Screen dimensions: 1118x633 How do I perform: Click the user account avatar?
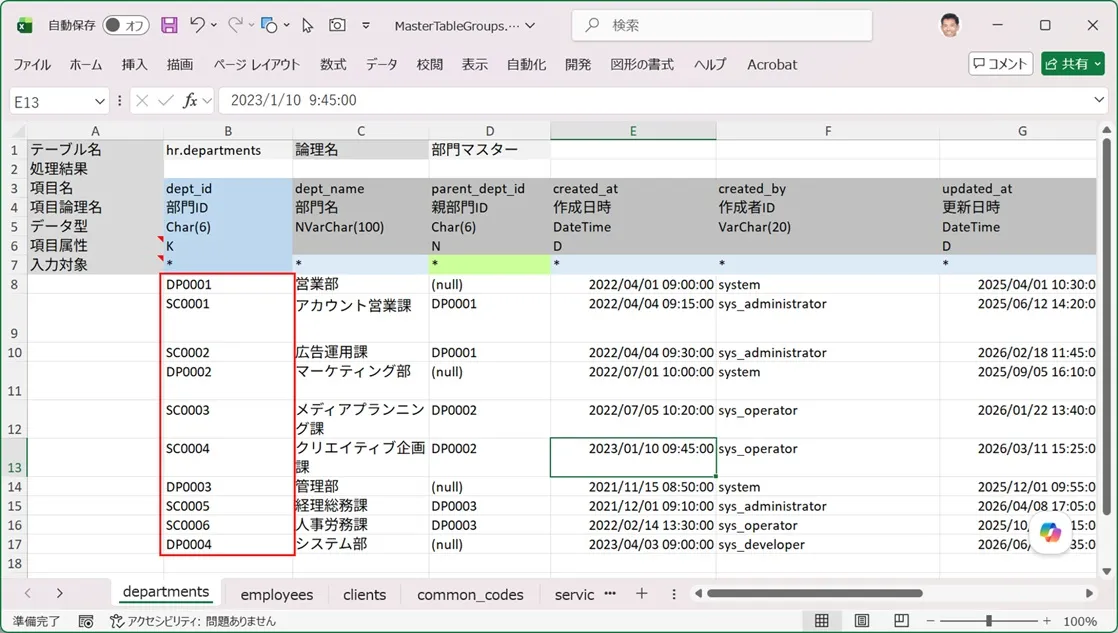950,26
